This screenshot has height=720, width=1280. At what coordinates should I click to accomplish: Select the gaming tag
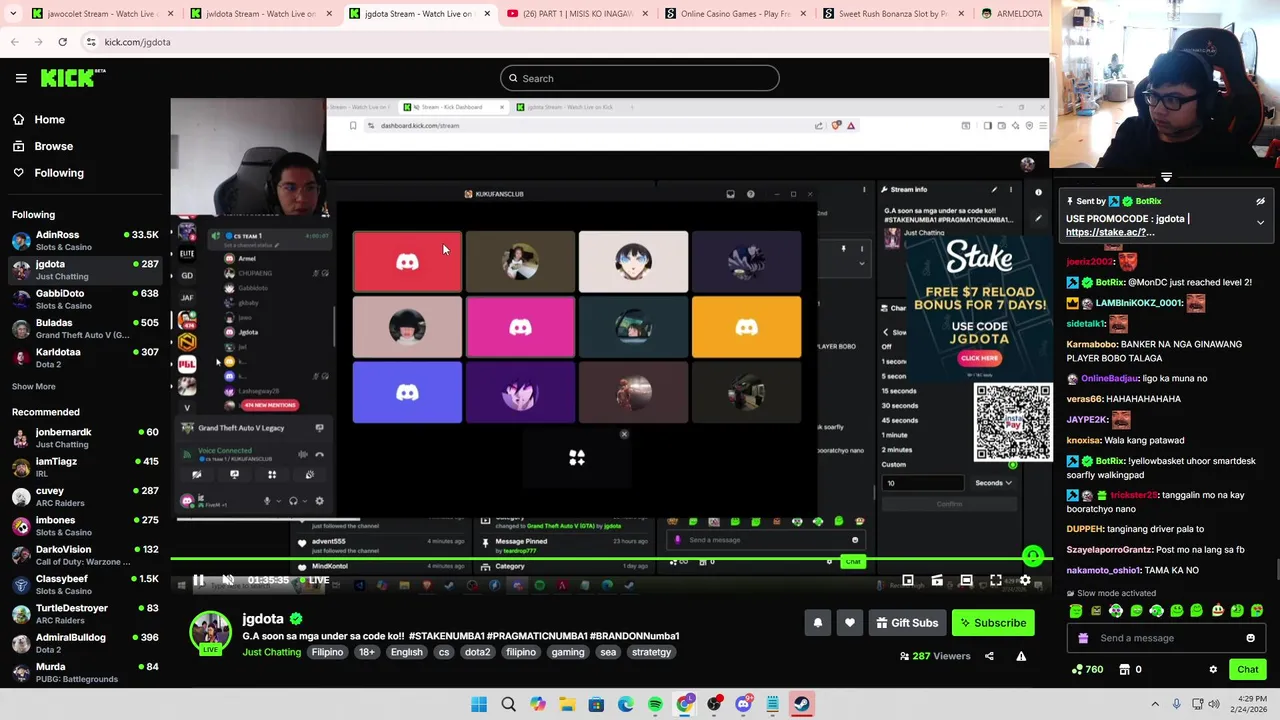[567, 652]
